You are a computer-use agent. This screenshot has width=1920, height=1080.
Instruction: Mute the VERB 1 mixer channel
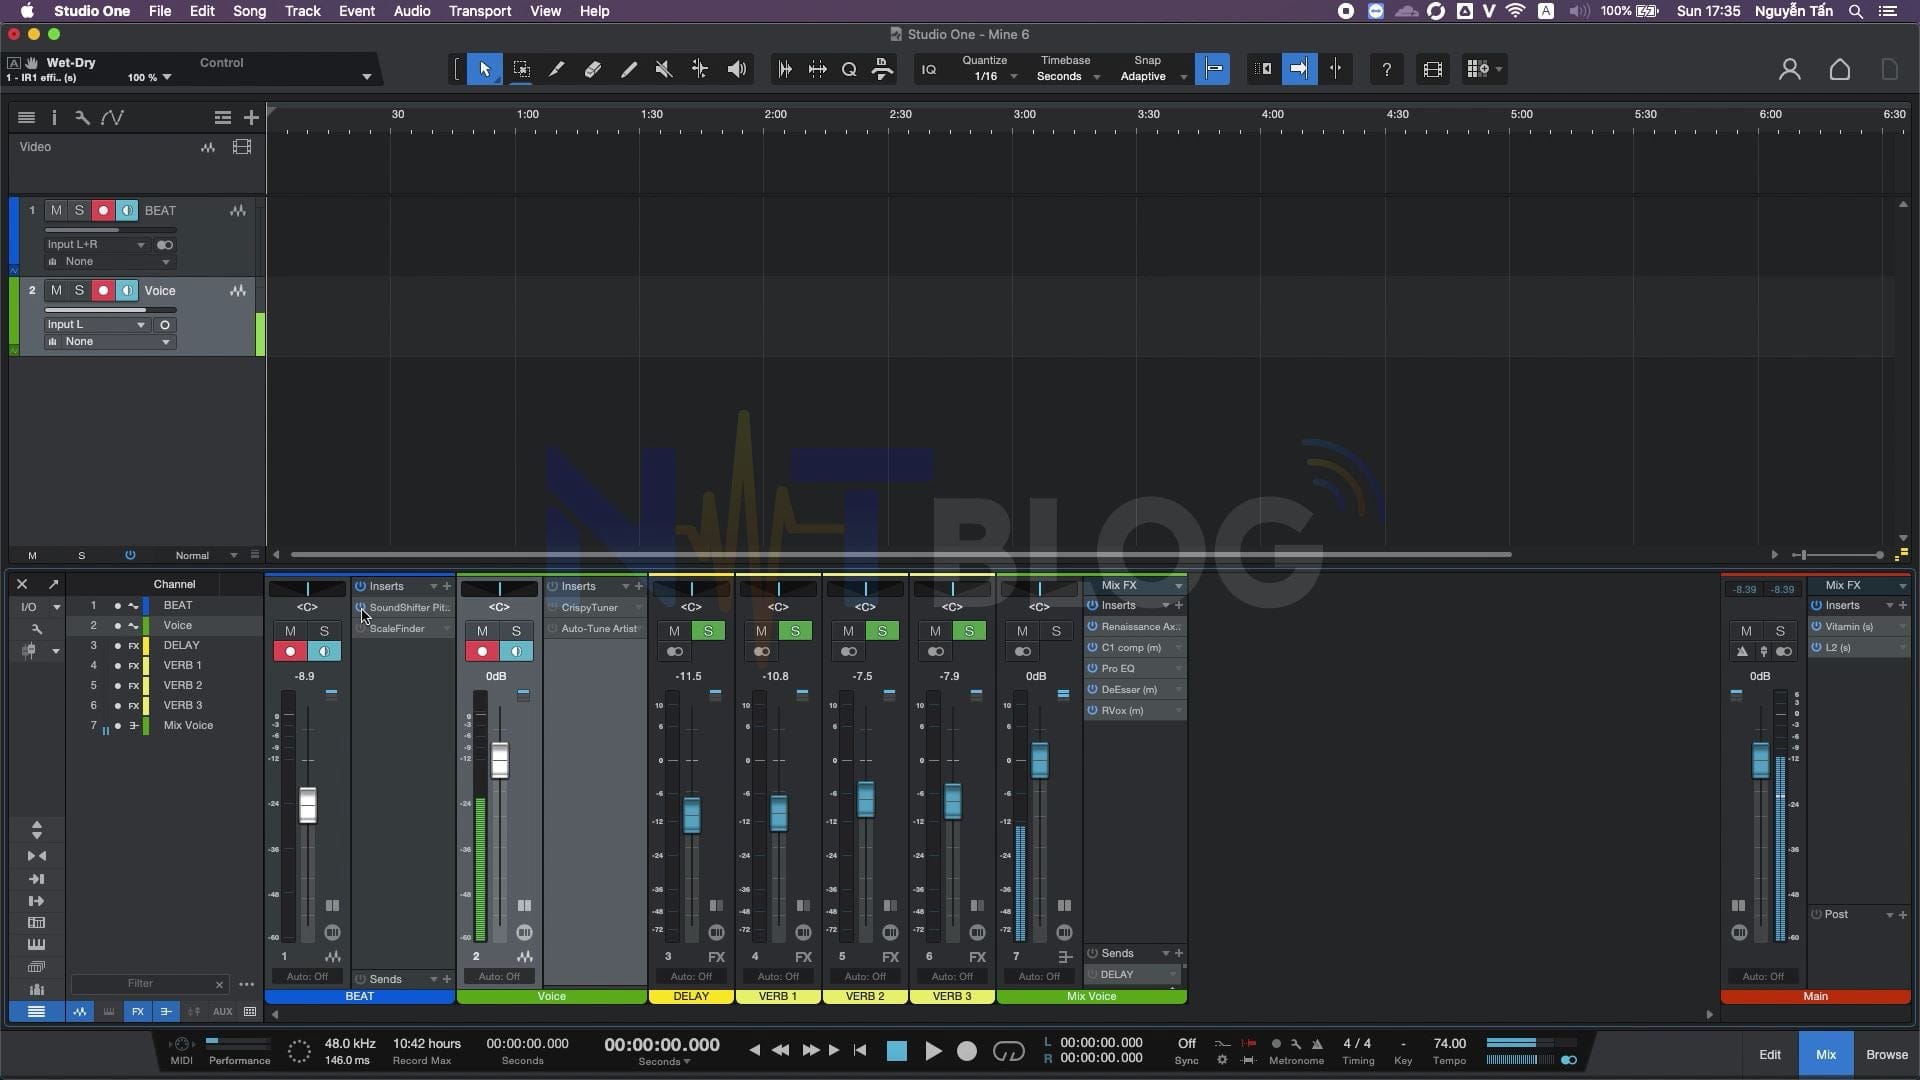[761, 631]
